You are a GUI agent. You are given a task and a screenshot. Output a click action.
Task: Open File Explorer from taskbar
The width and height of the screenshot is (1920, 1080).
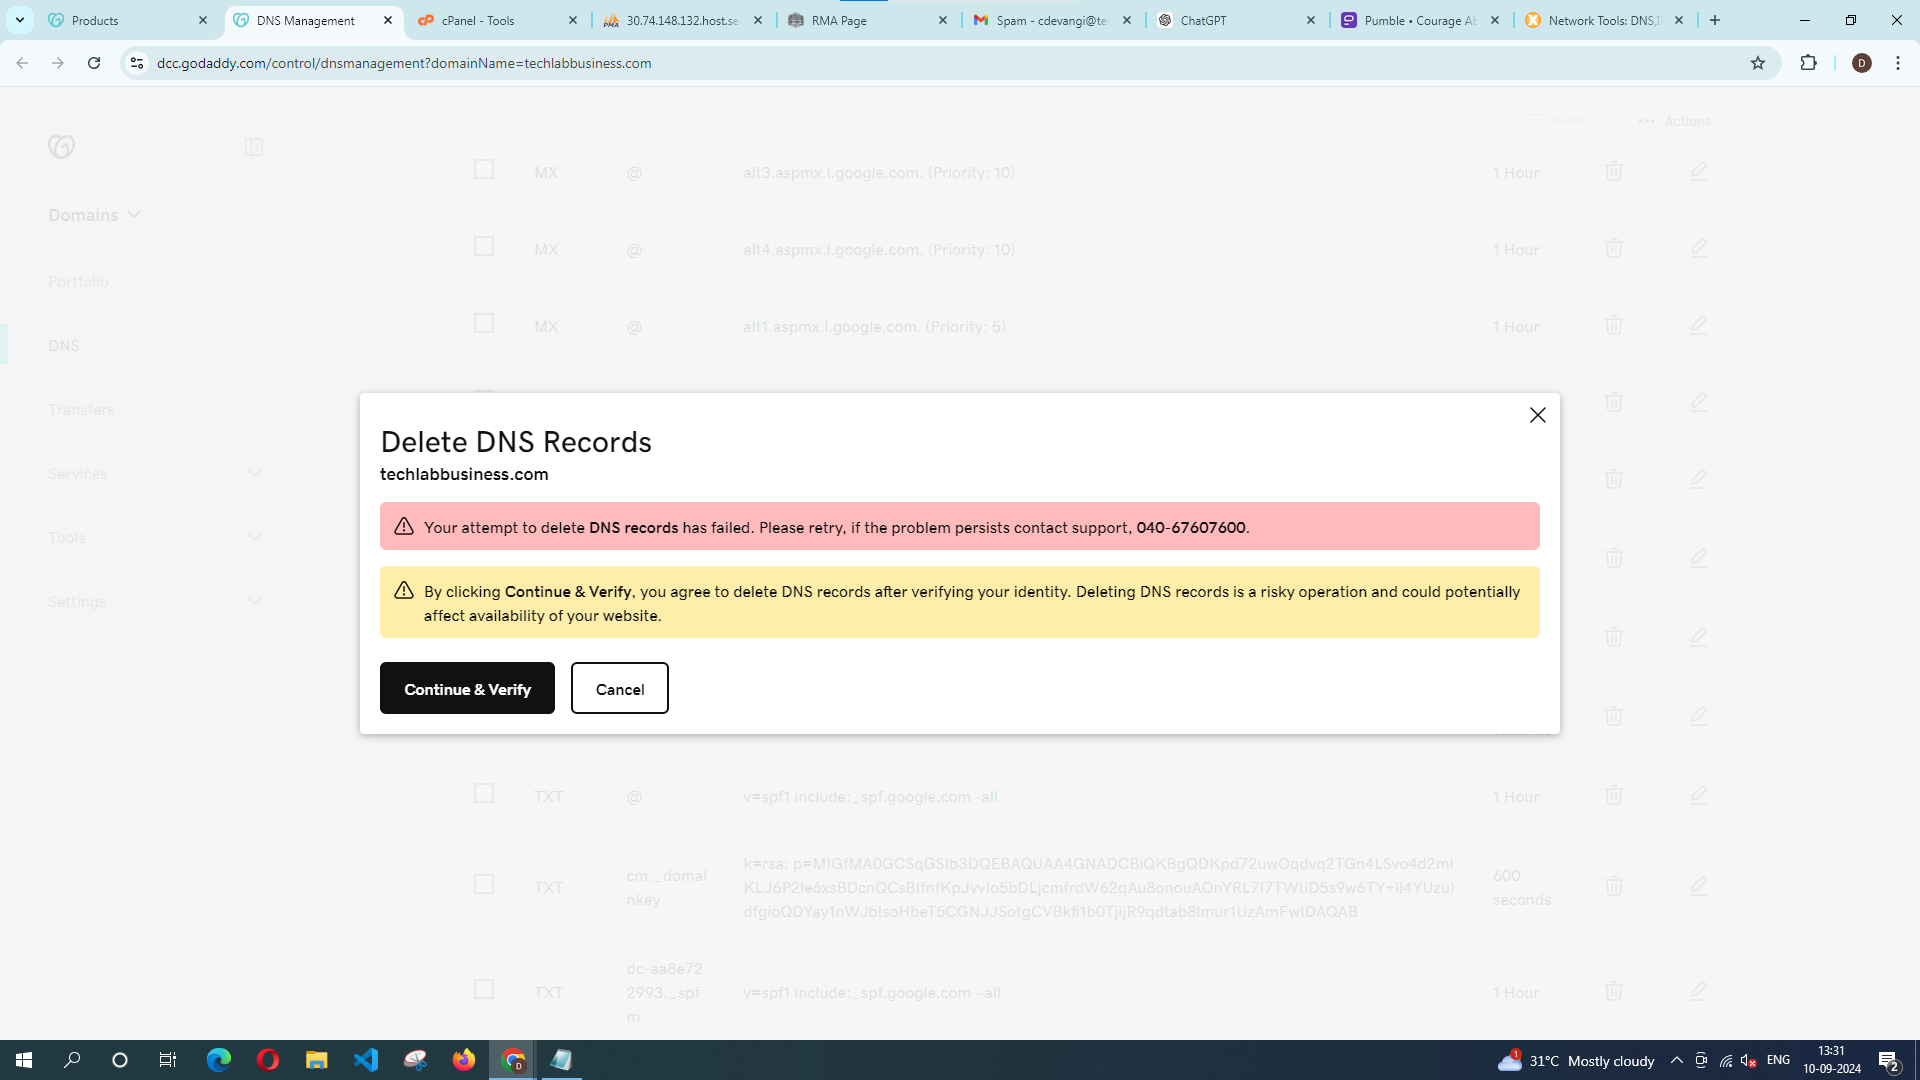[317, 1060]
